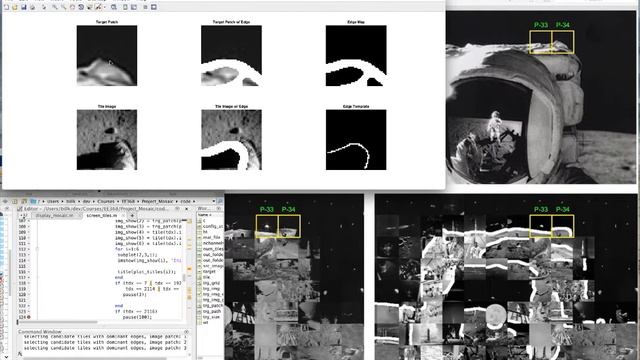The image size is (640, 360).
Task: Open the brush color dropdown arrow
Action: pyautogui.click(x=104, y=7)
